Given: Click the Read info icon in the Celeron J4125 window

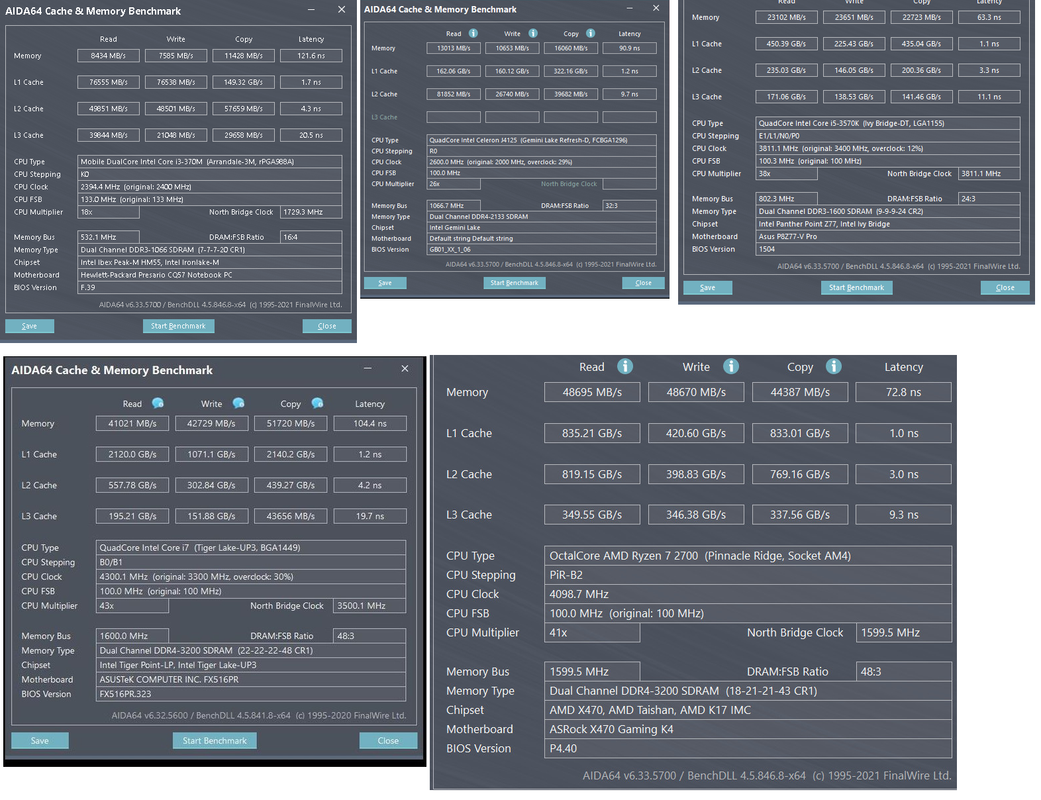Looking at the screenshot, I should coord(473,33).
